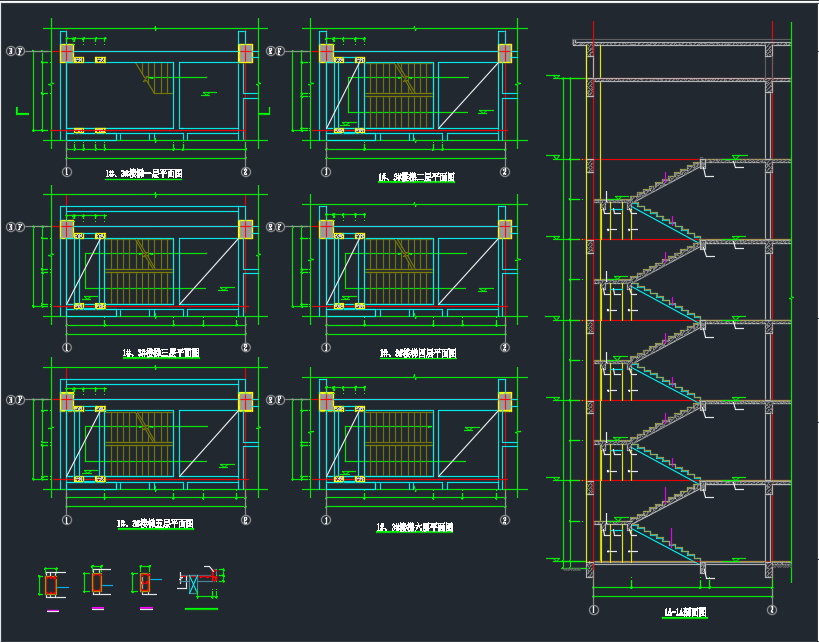819x642 pixels.
Task: Select the 1A-1A剖面图 section title
Action: (x=685, y=613)
